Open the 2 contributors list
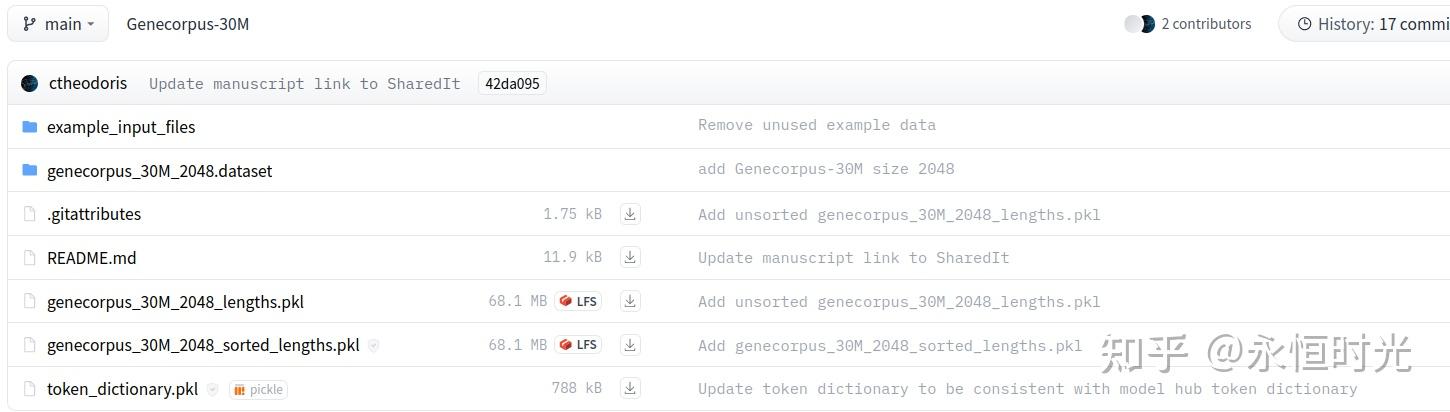1450x412 pixels. [1188, 24]
